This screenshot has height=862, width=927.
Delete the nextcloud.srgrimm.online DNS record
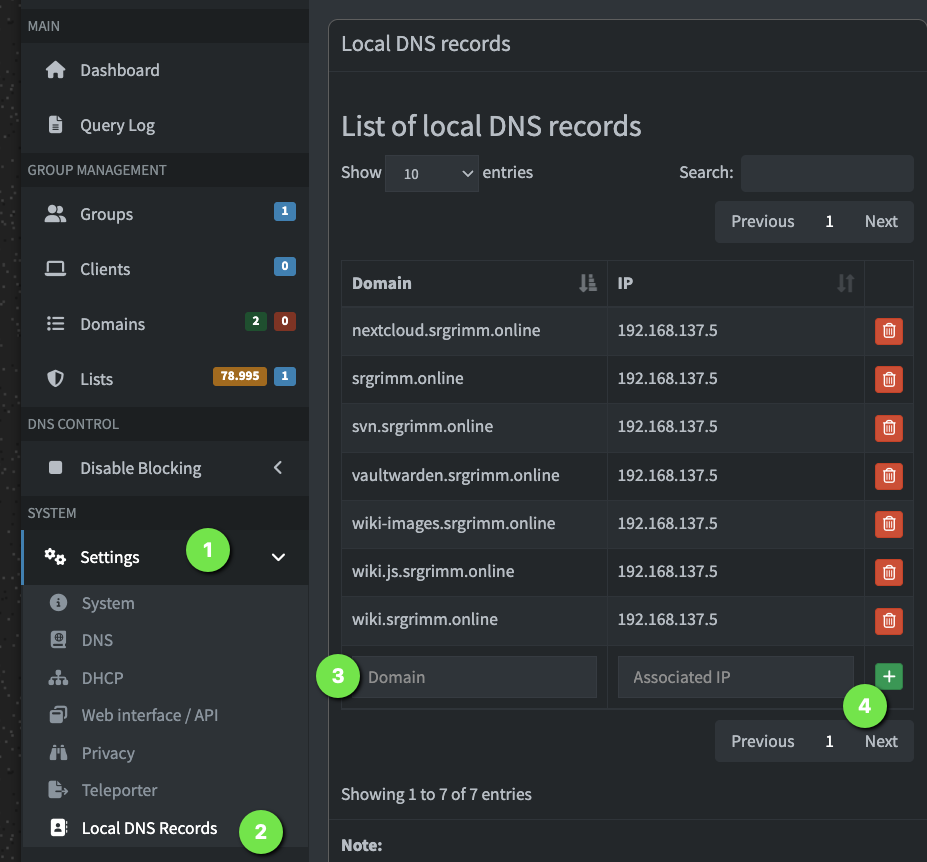pyautogui.click(x=888, y=331)
